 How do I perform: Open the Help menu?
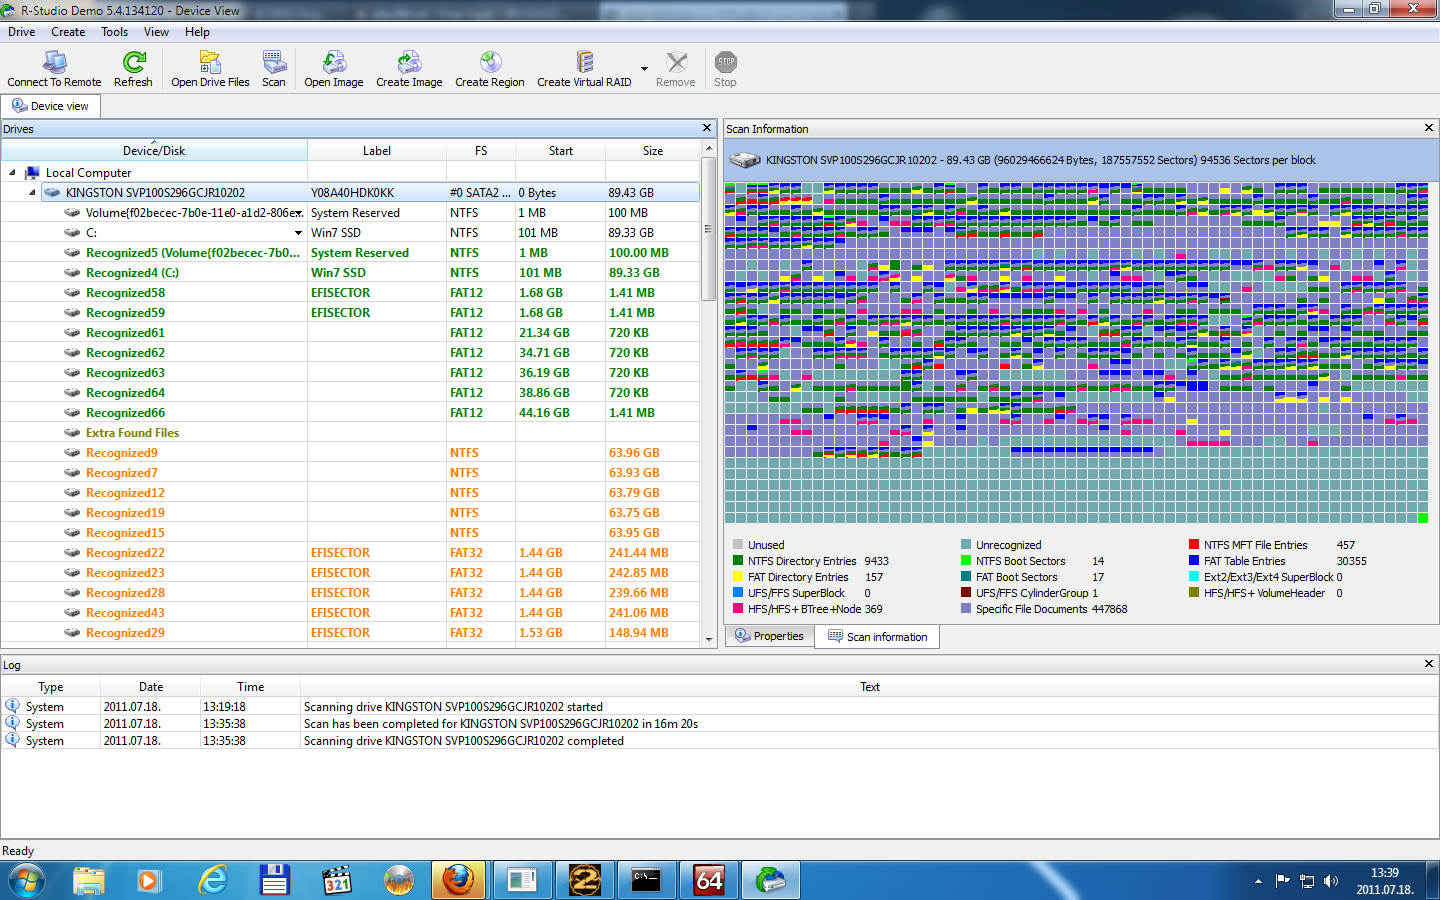coord(197,32)
